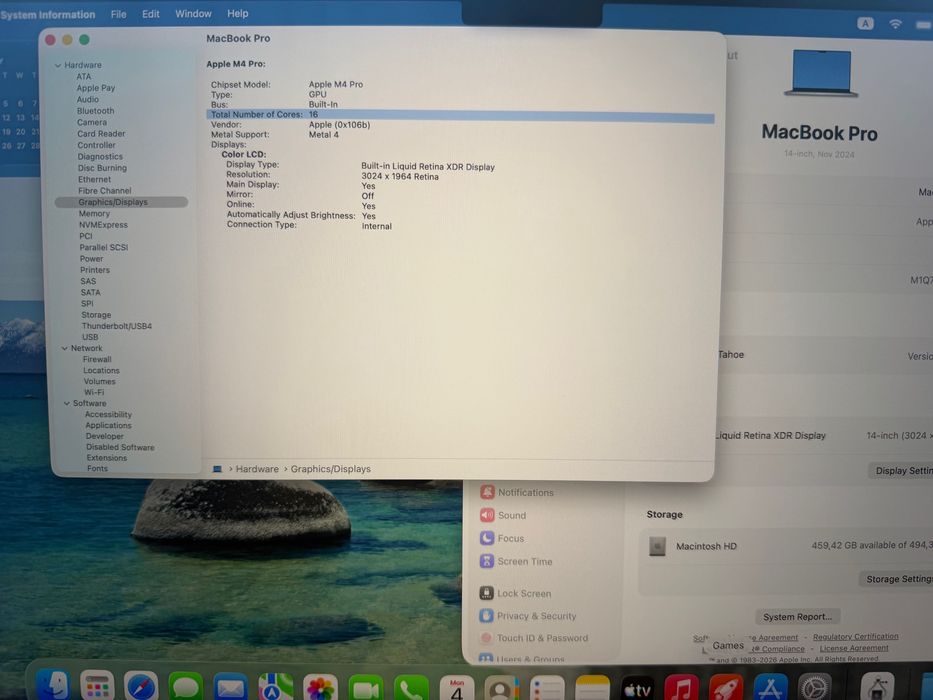Open Apple TV from the dock
The width and height of the screenshot is (933, 700).
click(637, 689)
